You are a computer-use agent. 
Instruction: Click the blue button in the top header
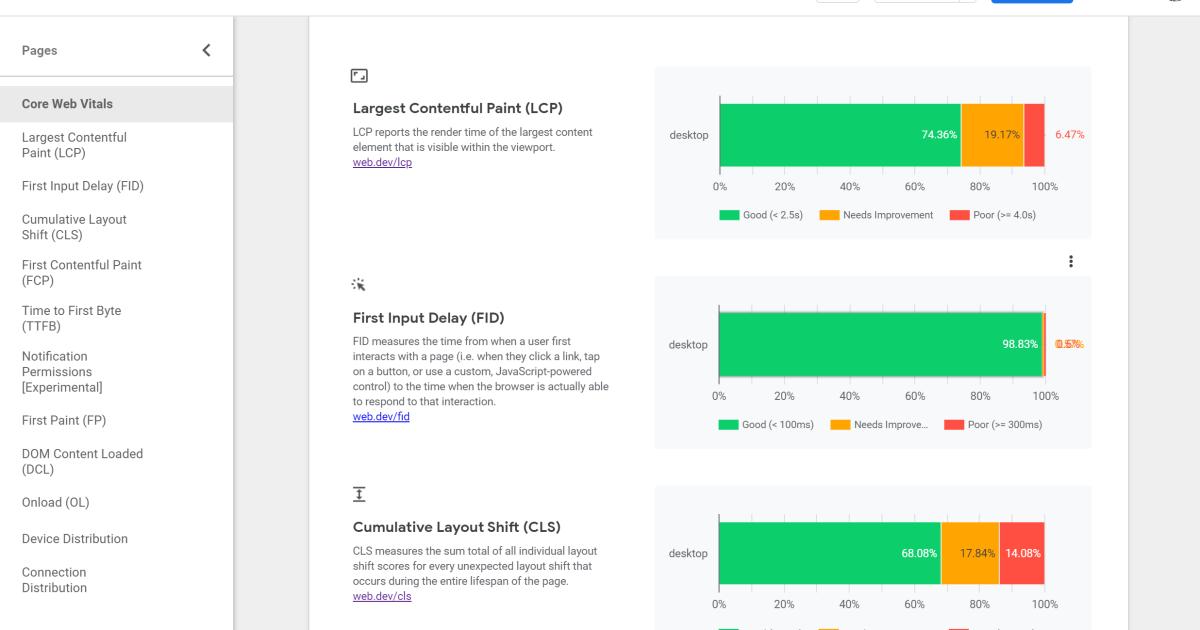[1032, 2]
